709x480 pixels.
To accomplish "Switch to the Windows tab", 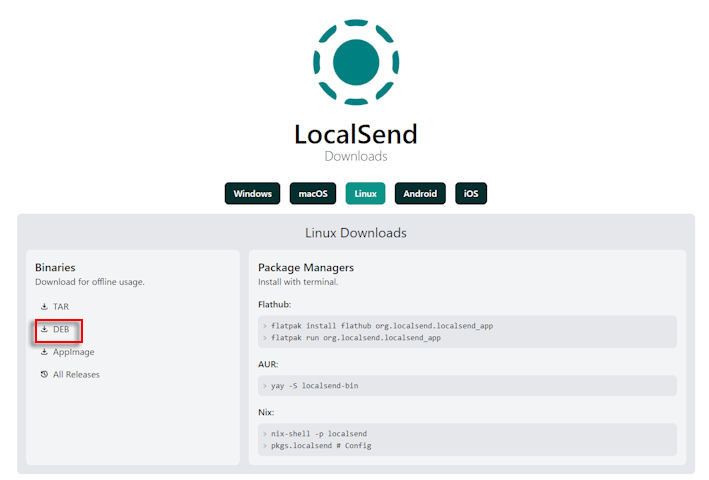I will point(252,193).
